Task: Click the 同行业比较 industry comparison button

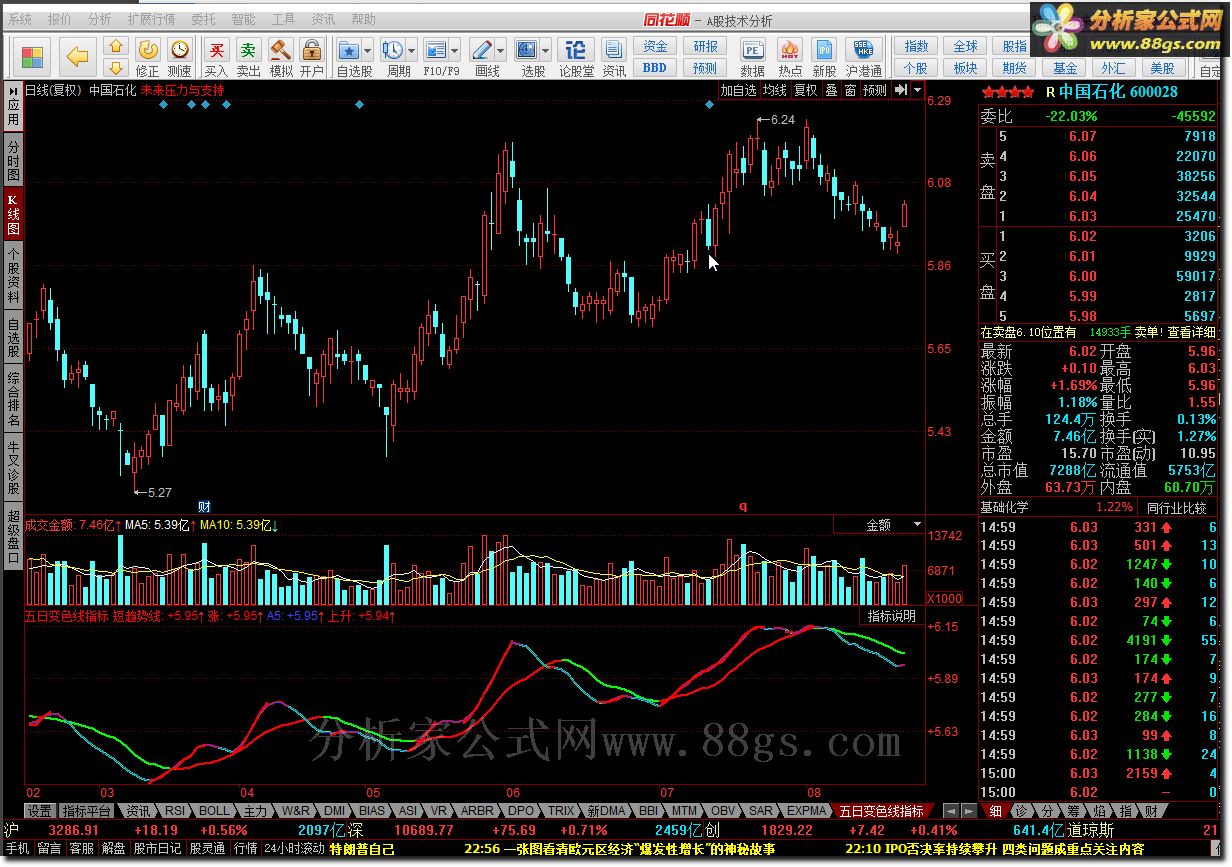Action: [1177, 508]
